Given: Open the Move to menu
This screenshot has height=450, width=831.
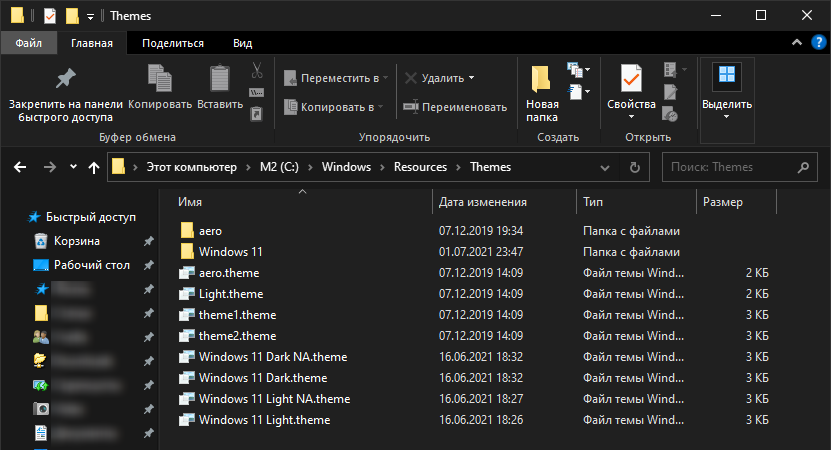Looking at the screenshot, I should point(336,78).
